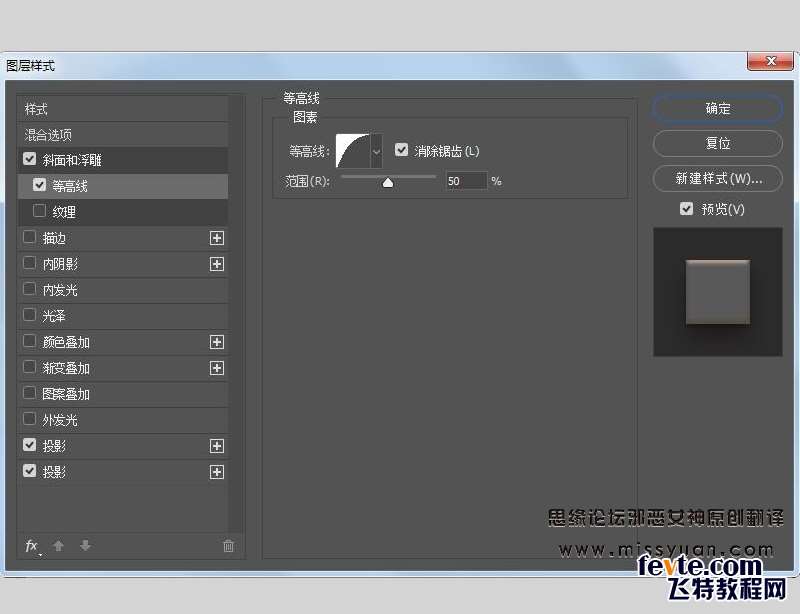Click the 确定 button
Screen dimensions: 800x614
(717, 108)
